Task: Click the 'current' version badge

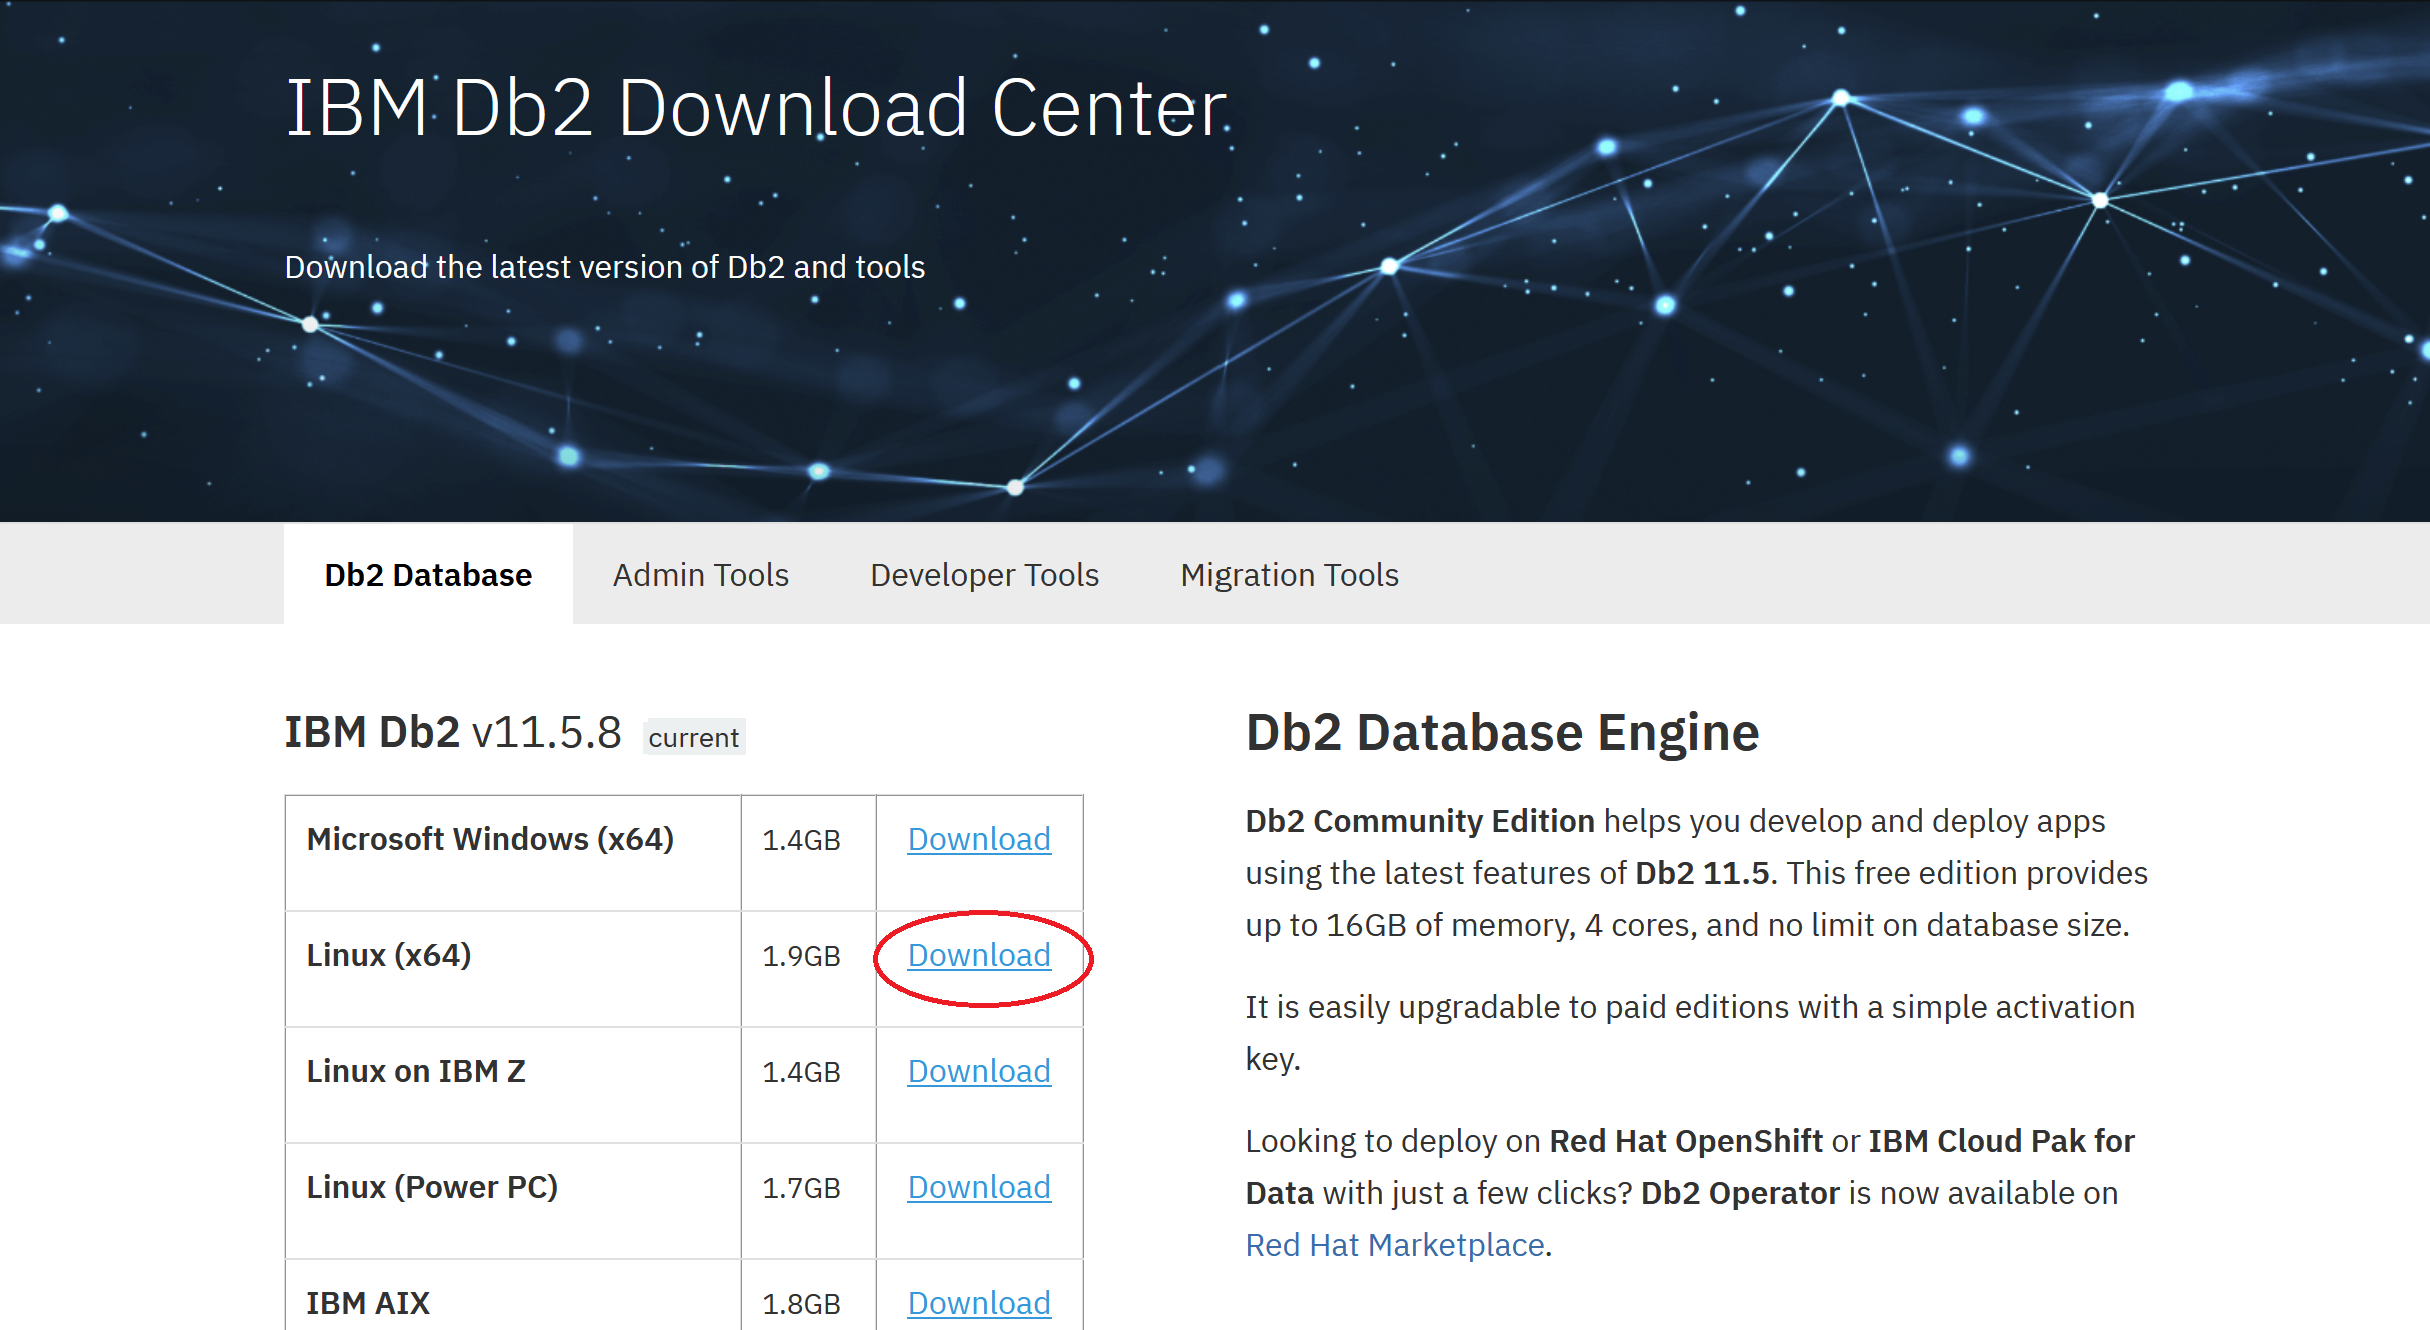Action: 693,738
